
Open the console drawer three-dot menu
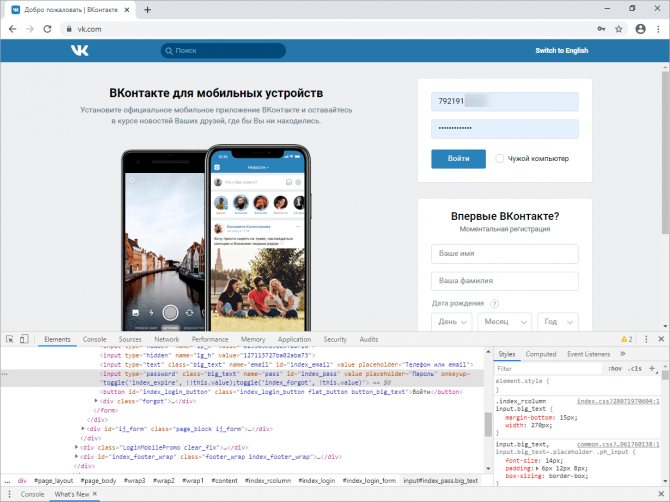(x=9, y=494)
